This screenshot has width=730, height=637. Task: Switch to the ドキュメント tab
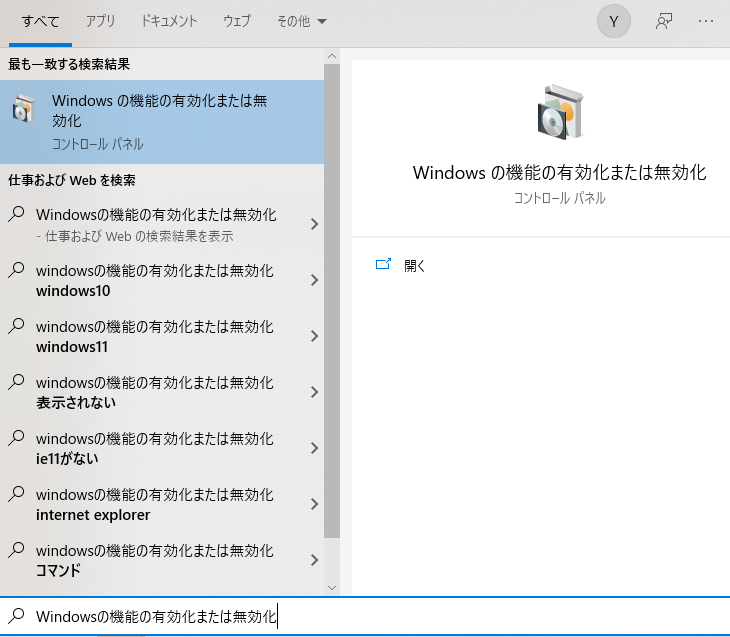pyautogui.click(x=169, y=21)
